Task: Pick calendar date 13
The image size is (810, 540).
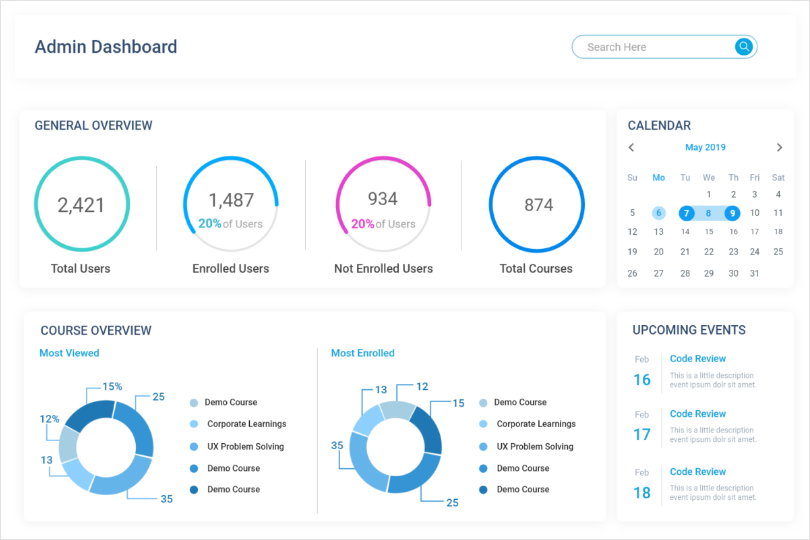Action: pyautogui.click(x=658, y=232)
